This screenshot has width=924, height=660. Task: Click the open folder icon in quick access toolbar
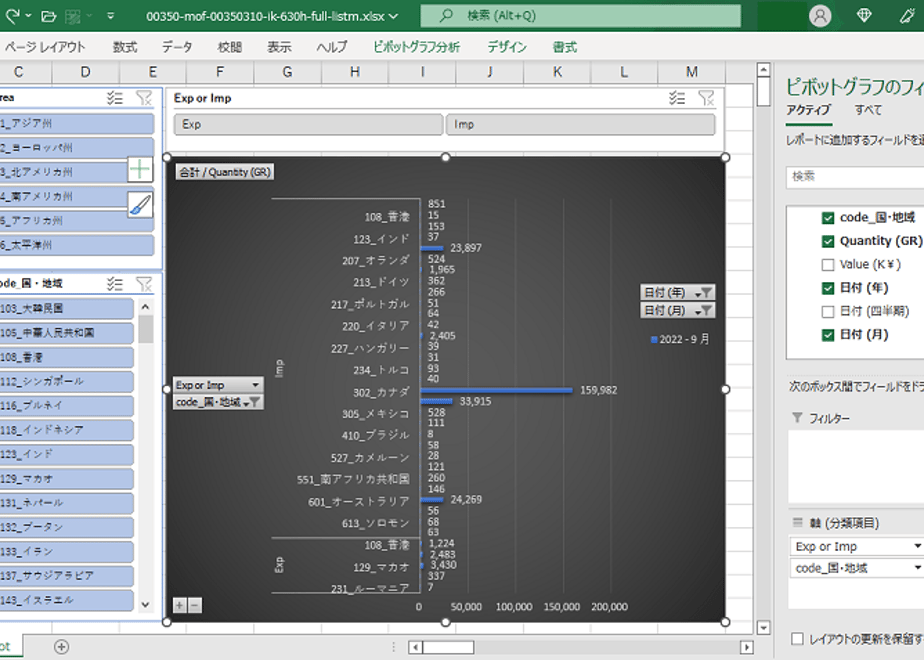(49, 16)
